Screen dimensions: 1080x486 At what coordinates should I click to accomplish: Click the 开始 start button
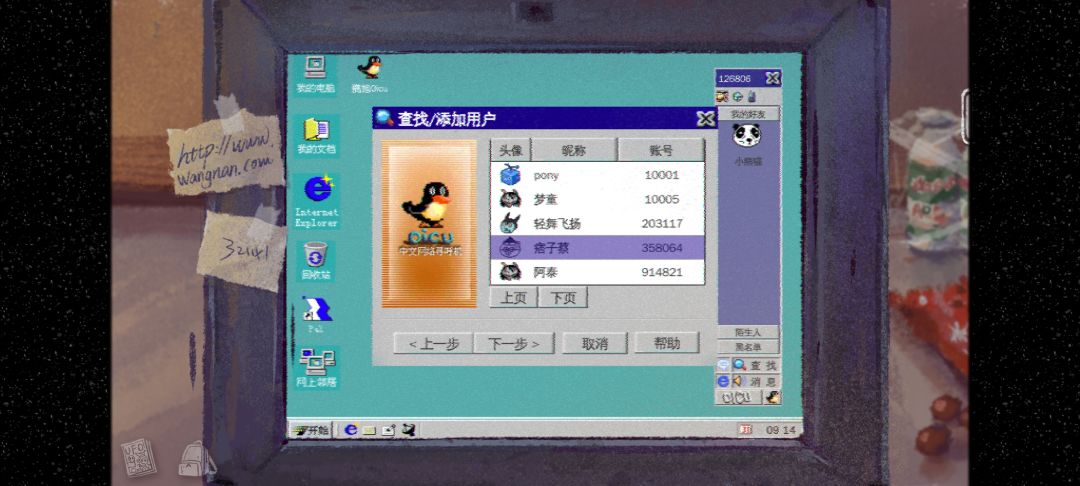(310, 430)
